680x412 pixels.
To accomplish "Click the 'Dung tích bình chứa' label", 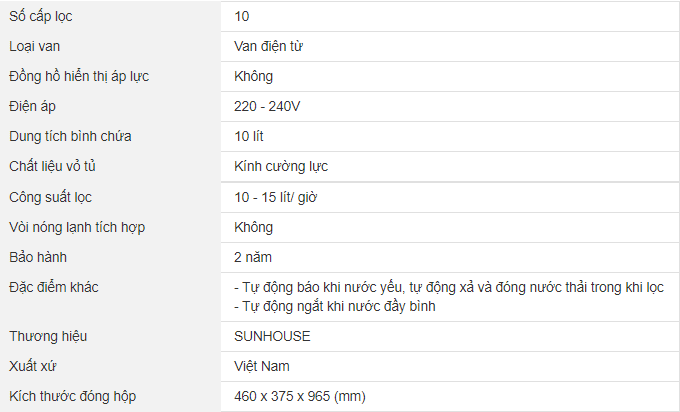I will tap(70, 136).
